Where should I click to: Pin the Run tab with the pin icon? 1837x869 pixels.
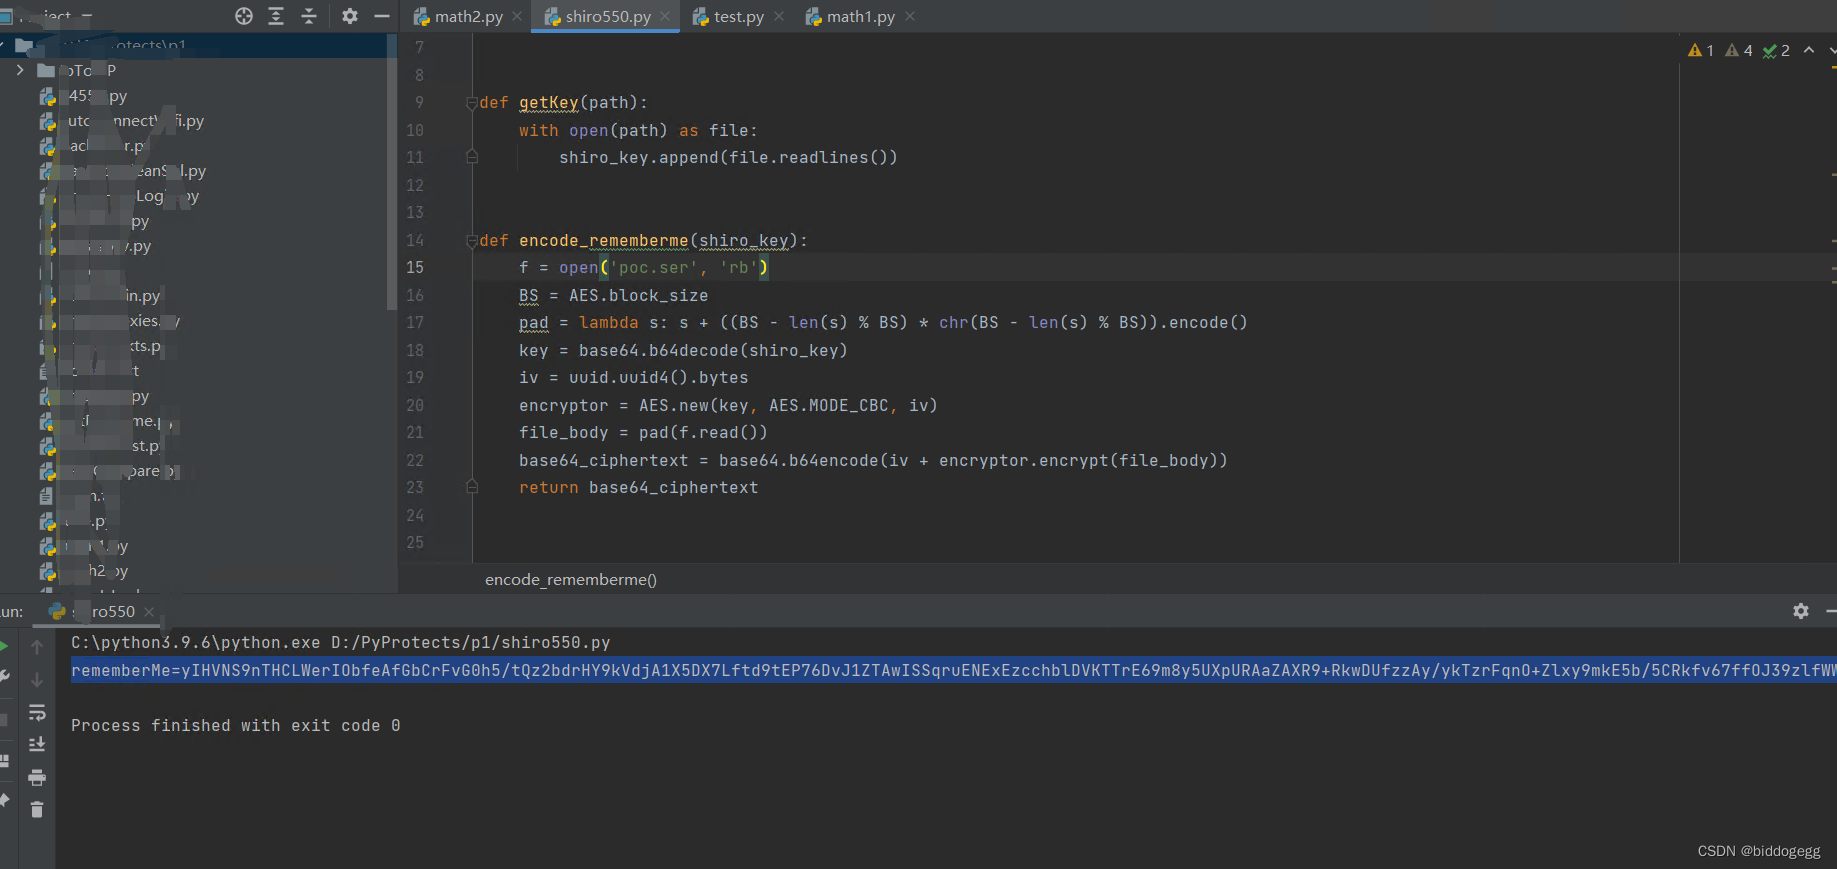[4, 800]
